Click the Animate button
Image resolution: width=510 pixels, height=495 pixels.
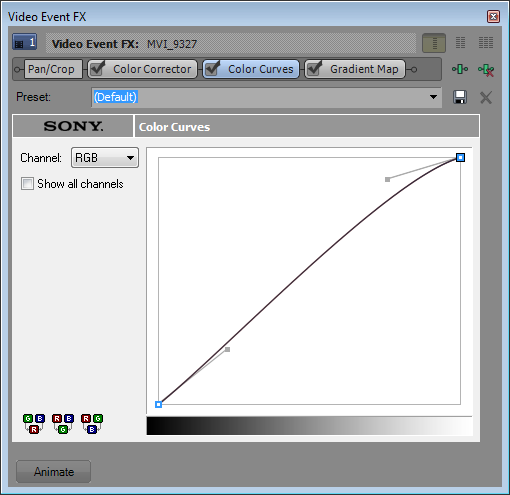click(x=53, y=472)
